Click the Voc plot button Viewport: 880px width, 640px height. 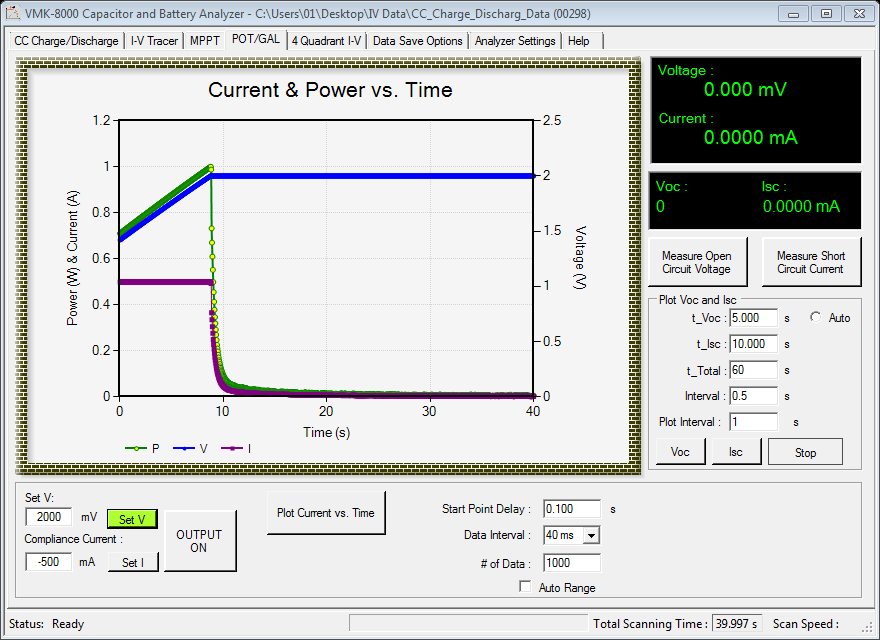680,452
